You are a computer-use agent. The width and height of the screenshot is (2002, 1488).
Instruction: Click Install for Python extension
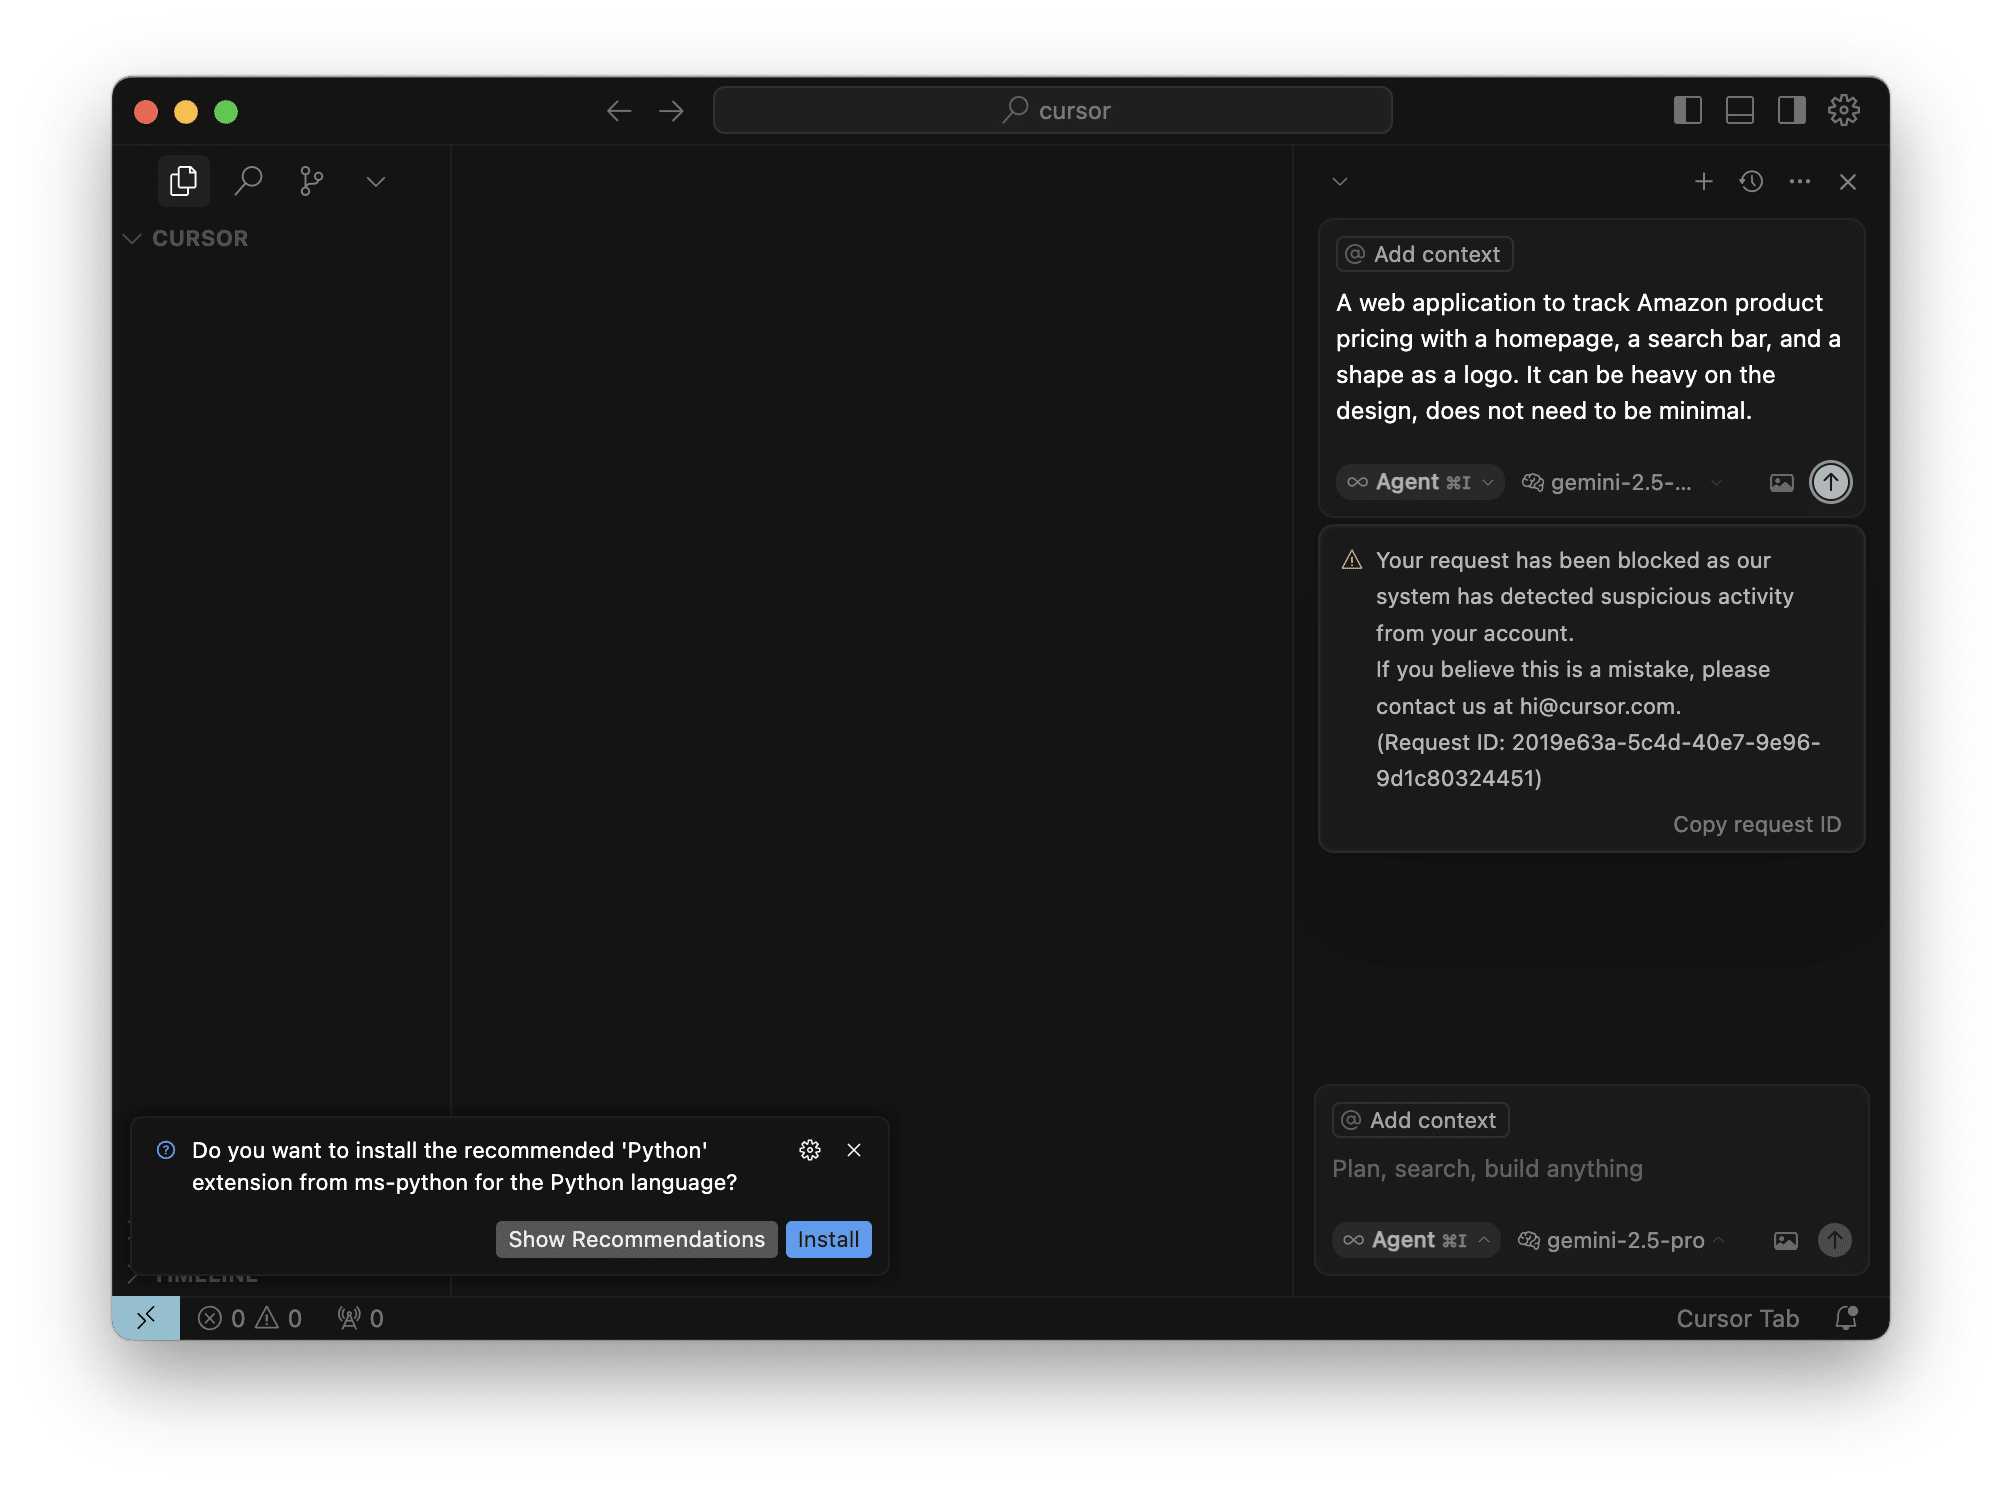(828, 1239)
